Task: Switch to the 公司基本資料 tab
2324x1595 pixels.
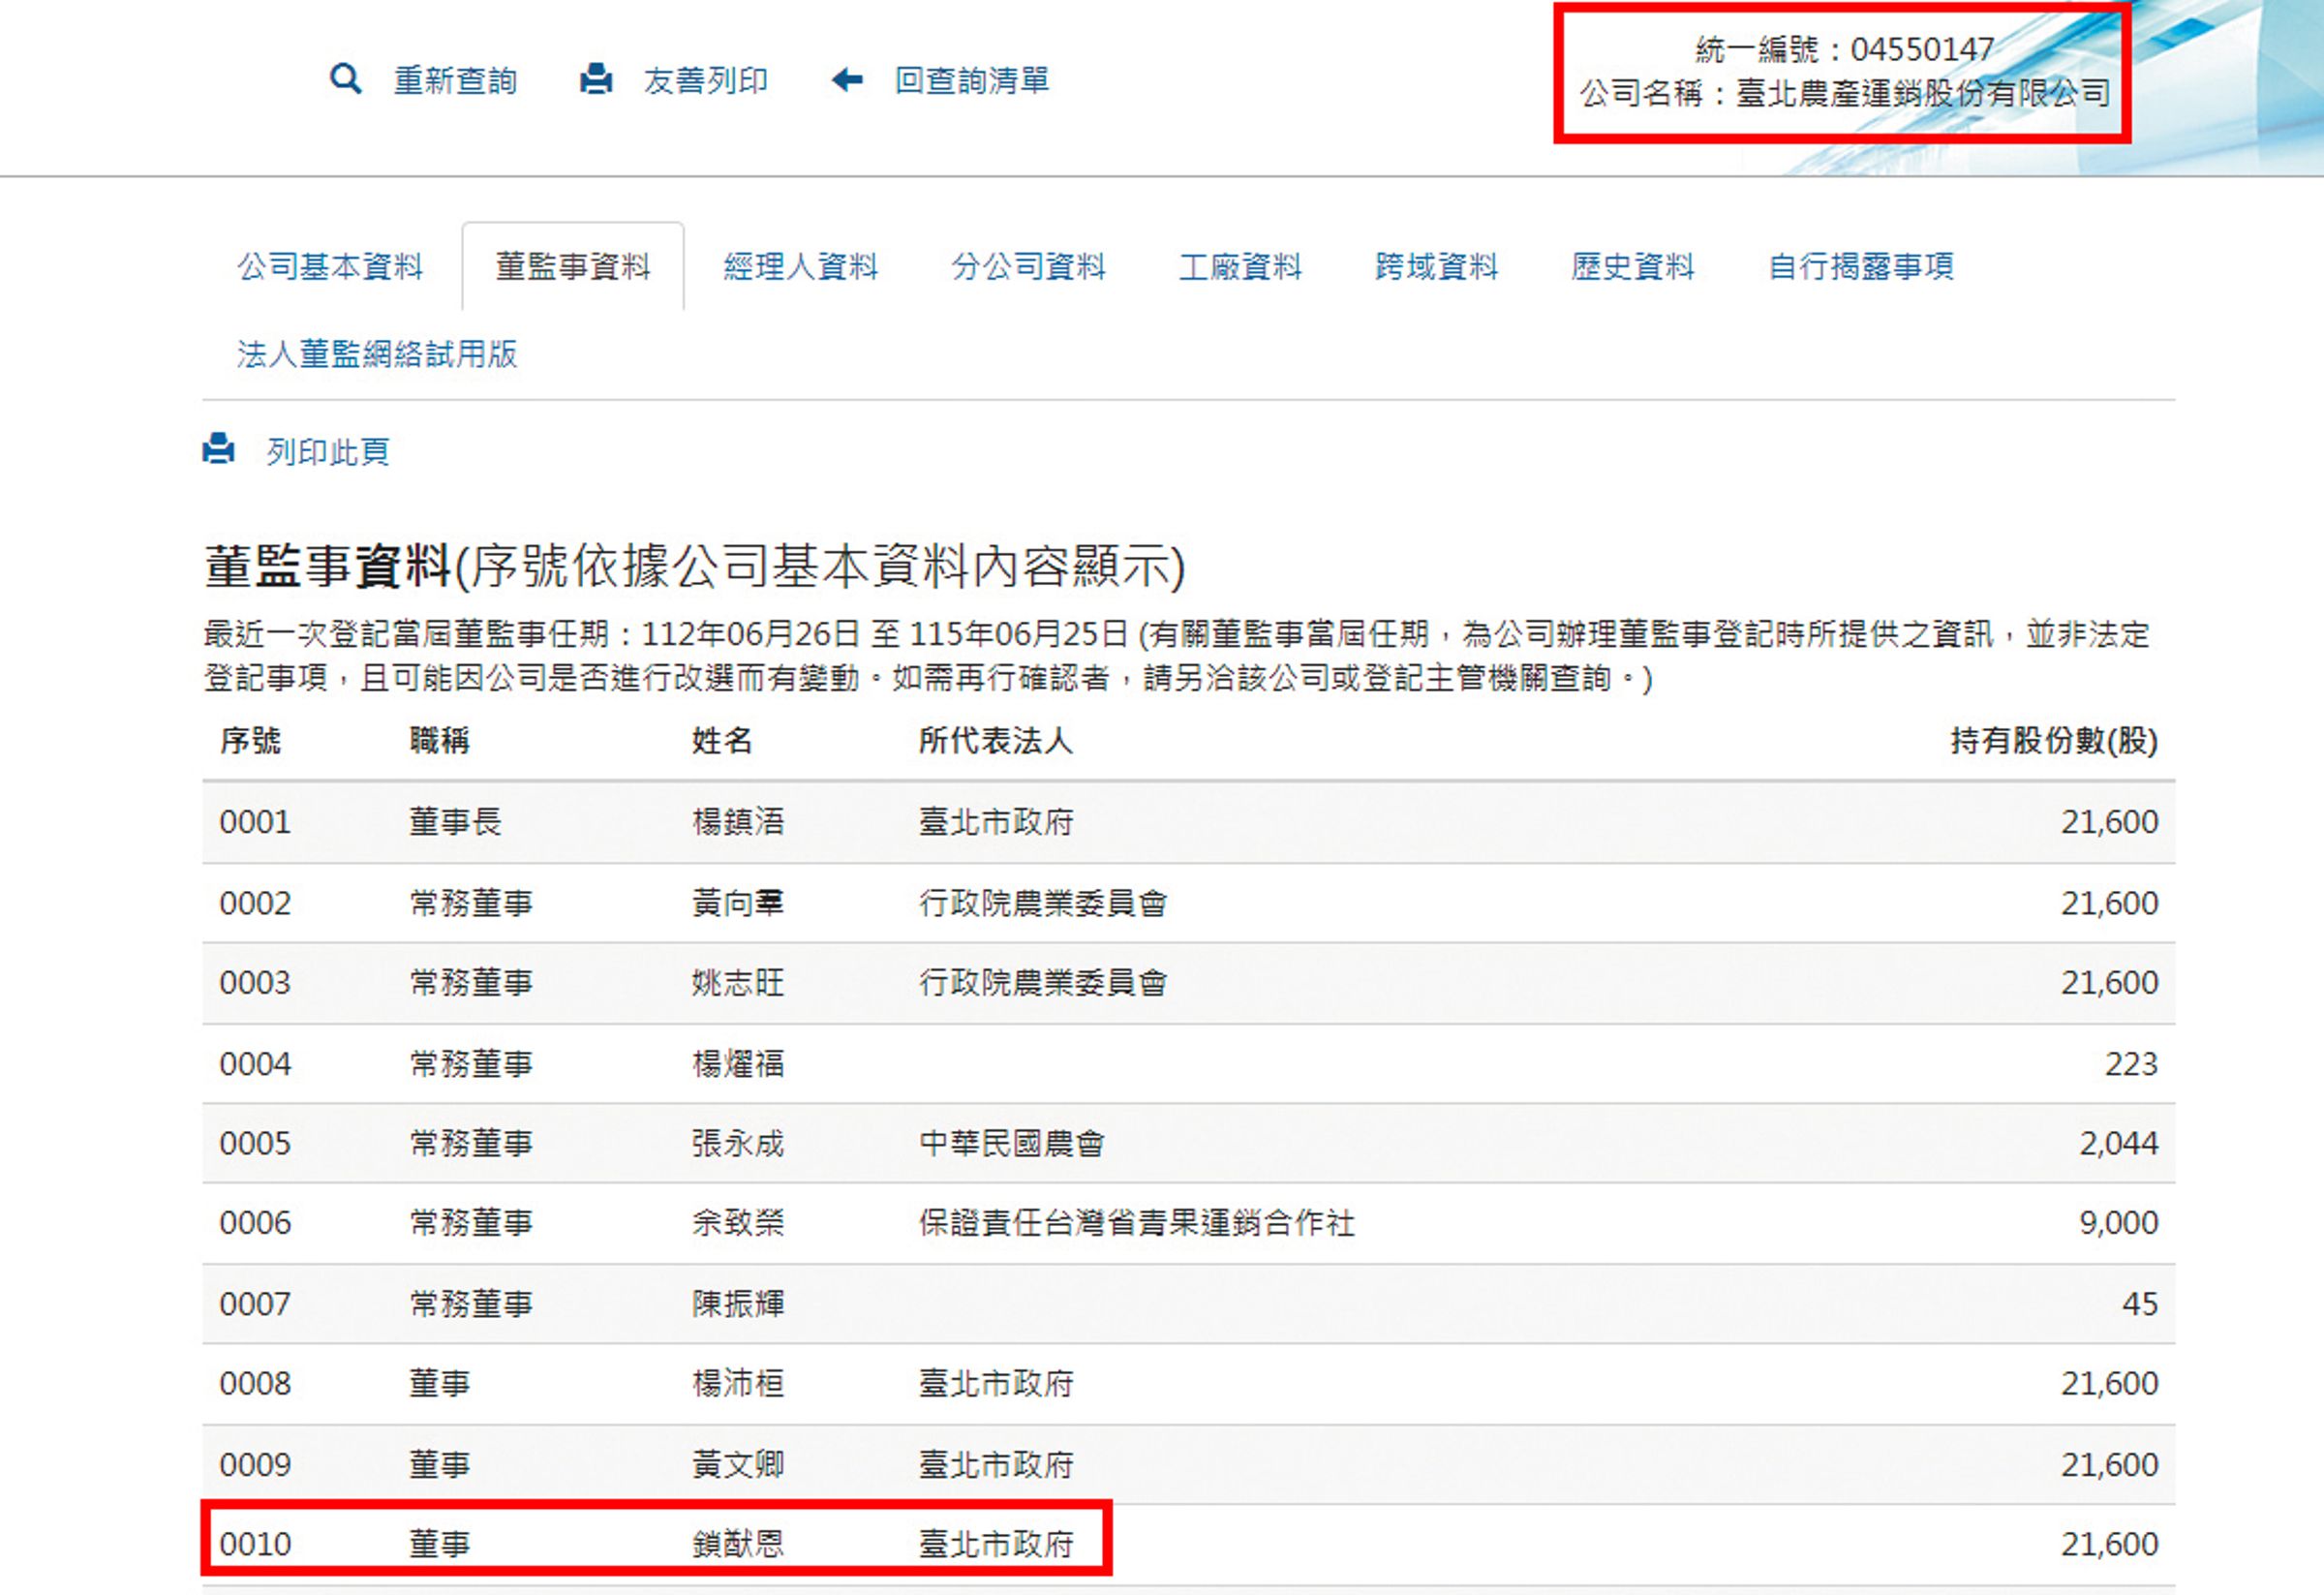Action: (x=330, y=267)
